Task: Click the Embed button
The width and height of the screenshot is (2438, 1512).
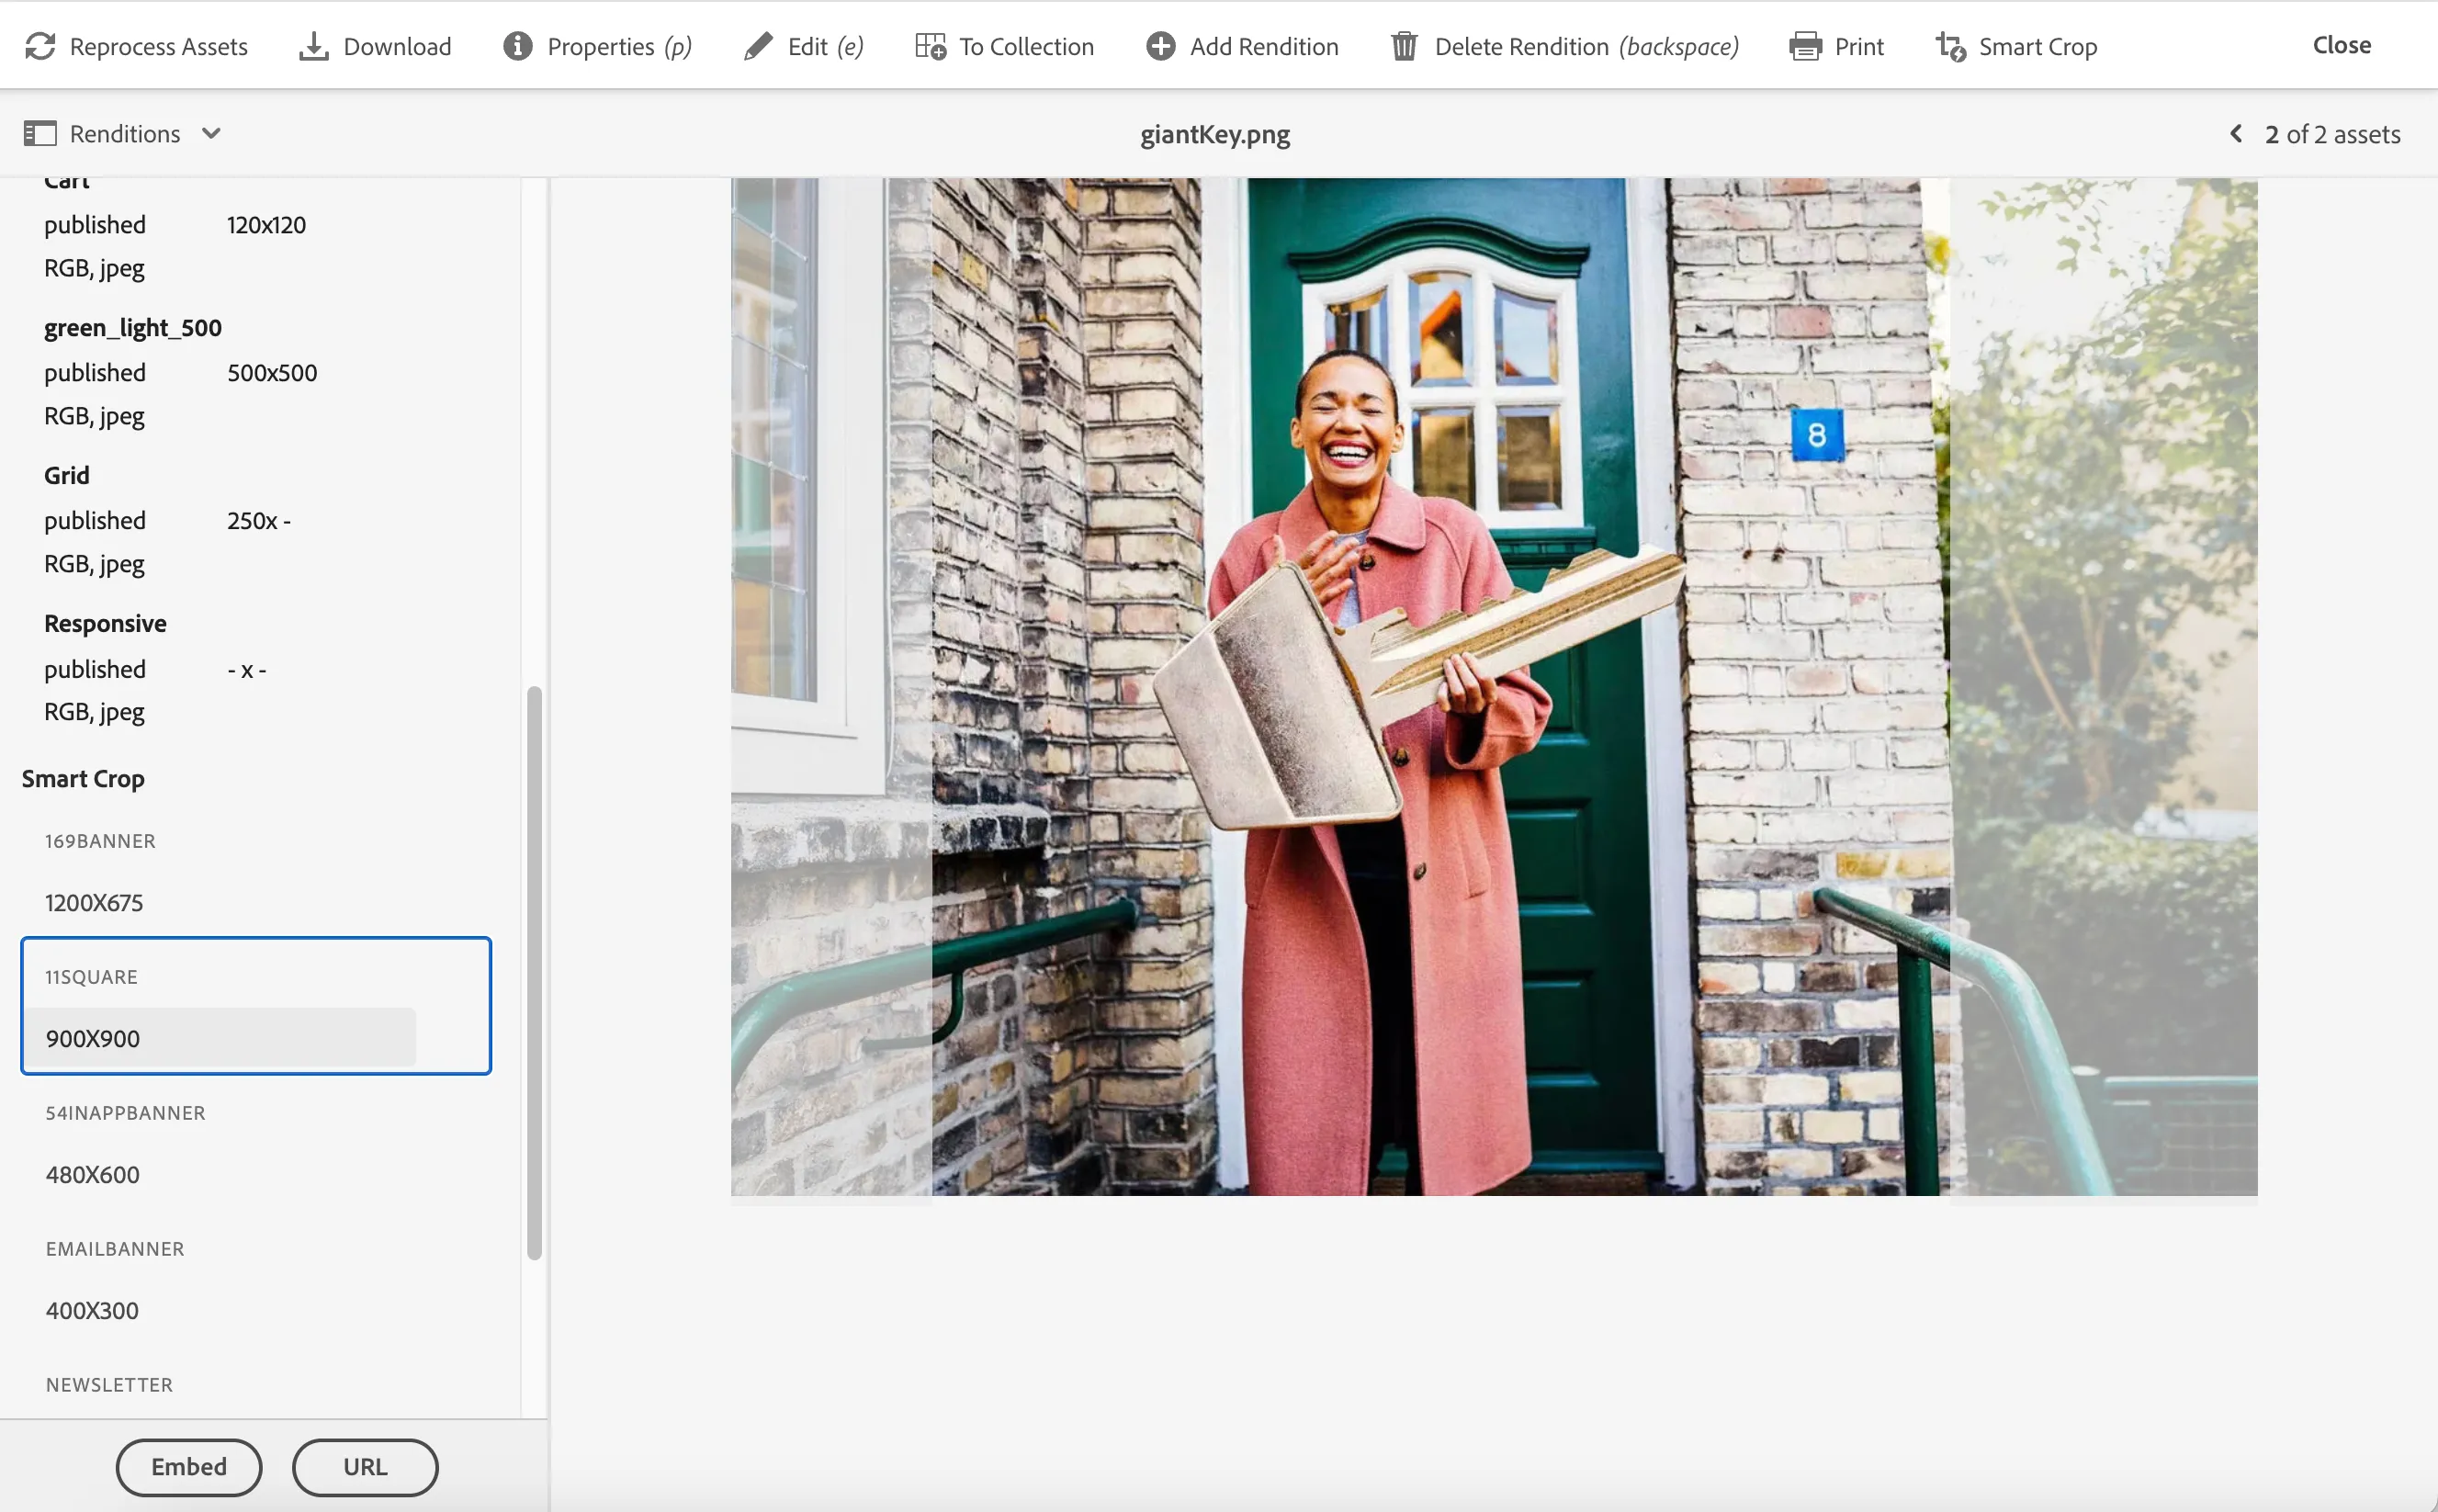Action: 189,1467
